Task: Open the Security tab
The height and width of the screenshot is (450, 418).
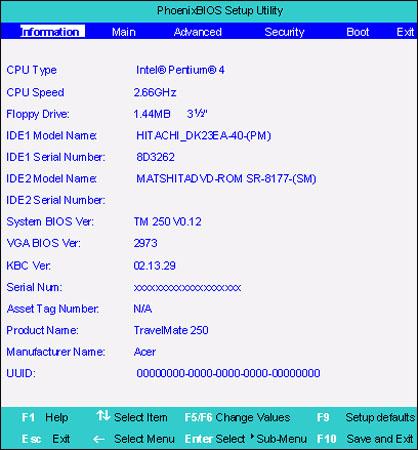Action: click(x=284, y=32)
